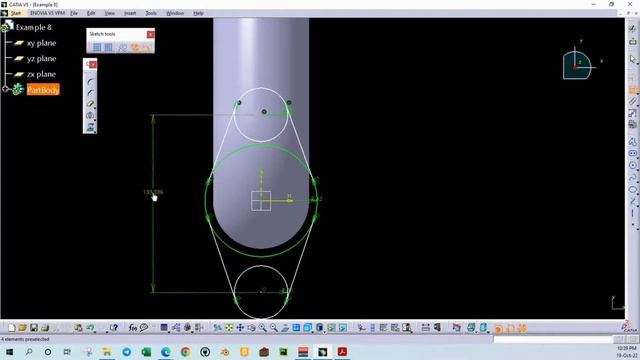Click the power input command field
Screen dimensions: 640x360
[x=553, y=339]
